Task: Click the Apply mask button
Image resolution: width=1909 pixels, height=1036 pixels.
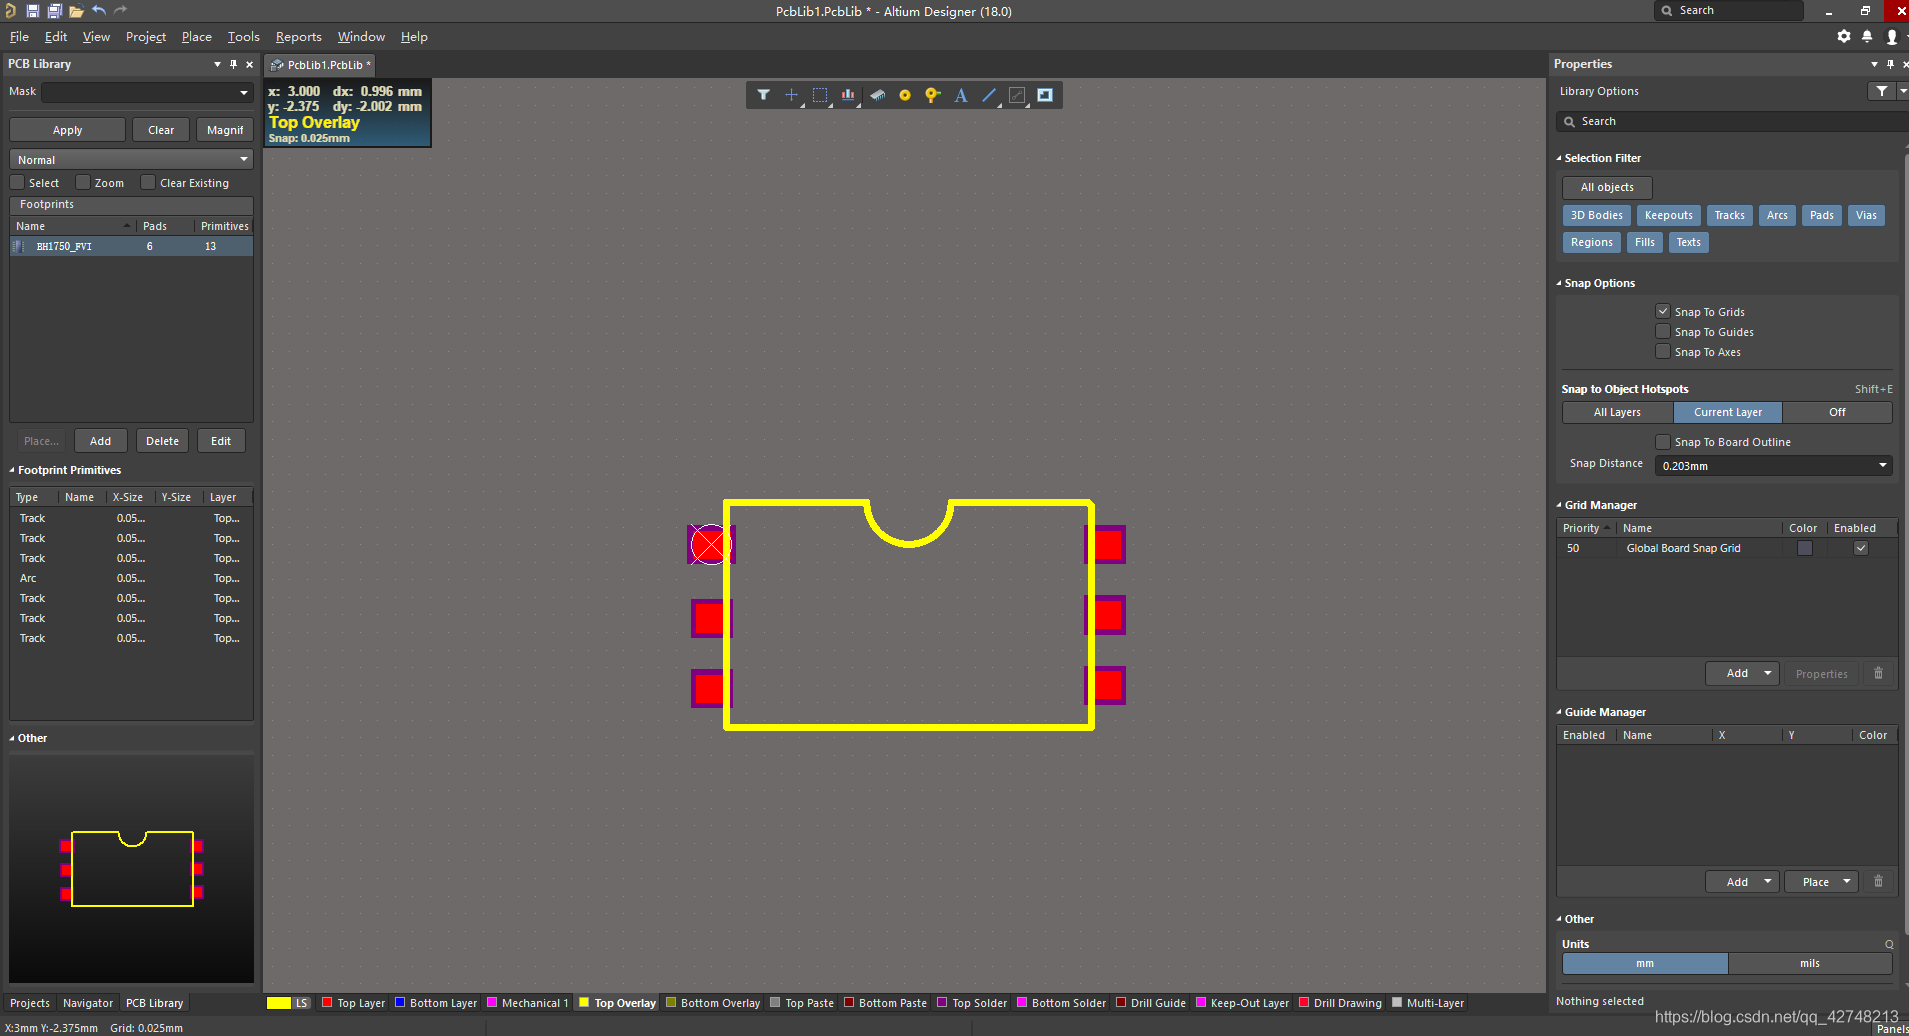Action: coord(68,130)
